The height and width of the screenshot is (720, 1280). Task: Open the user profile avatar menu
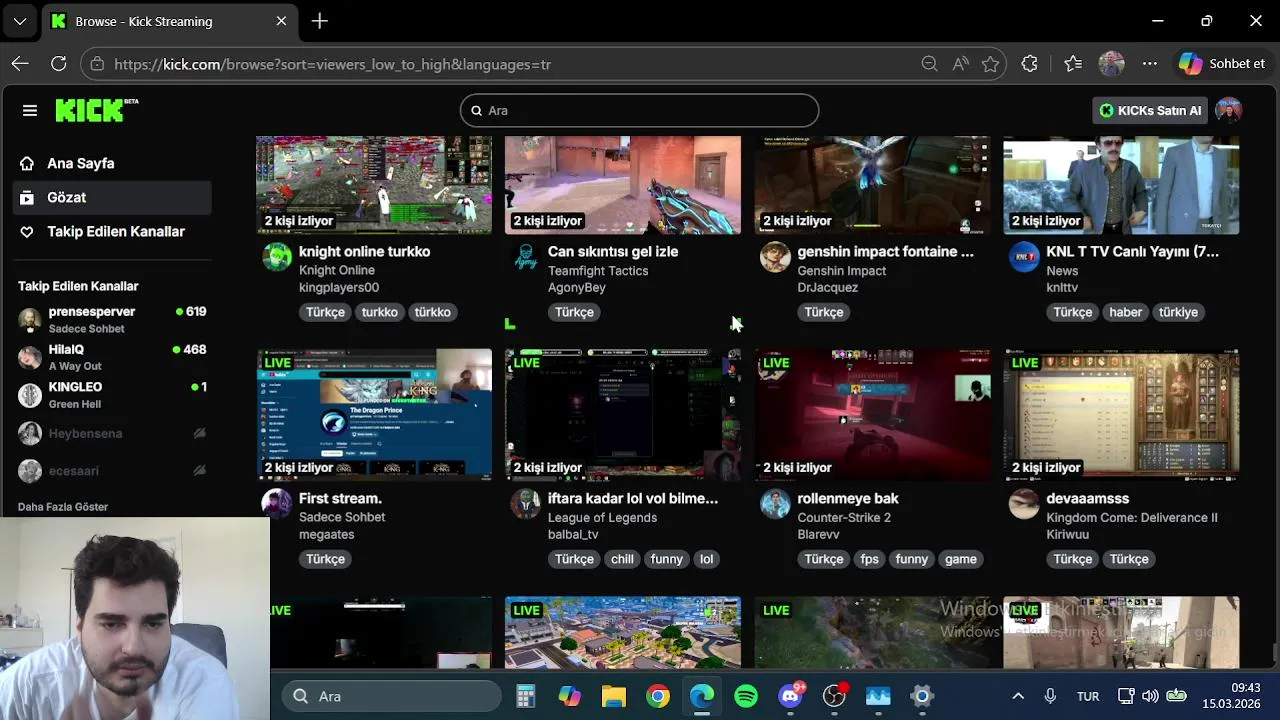[1229, 111]
